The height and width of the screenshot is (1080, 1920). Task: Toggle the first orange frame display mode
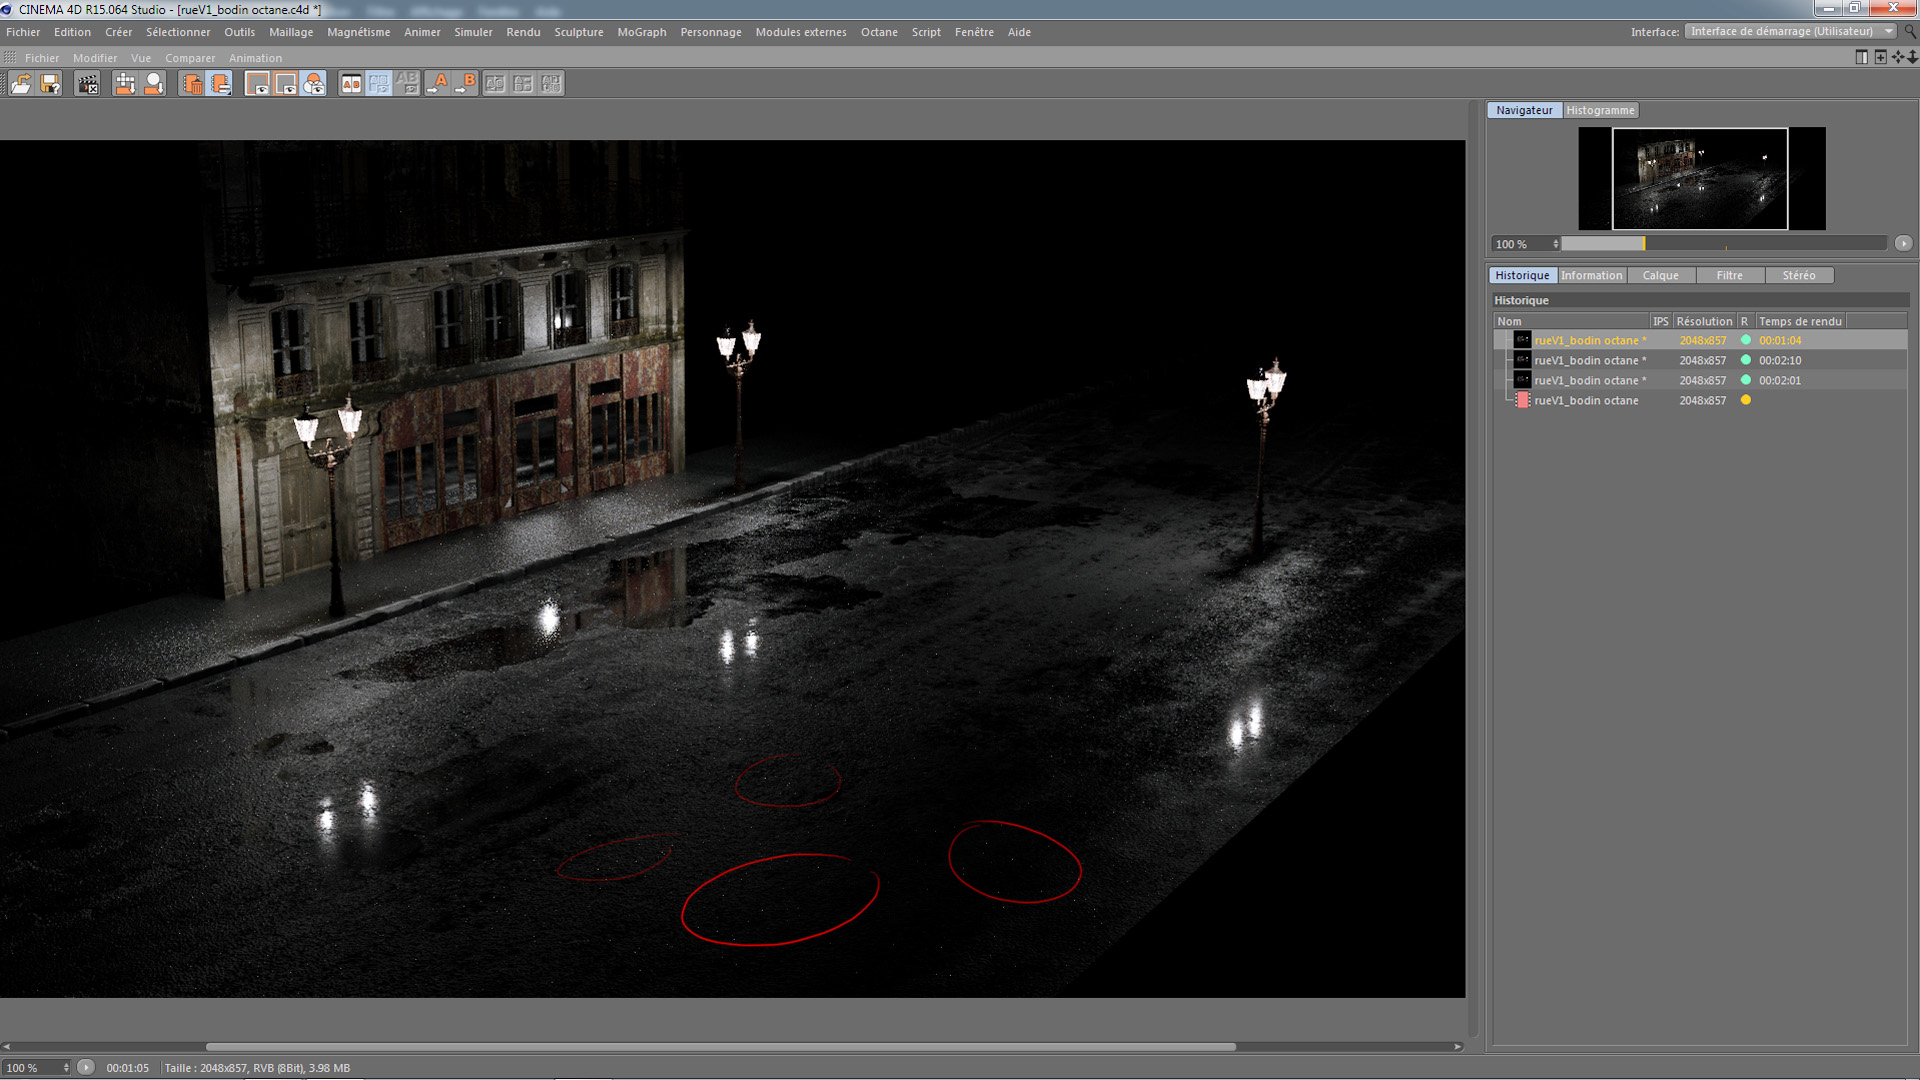[257, 84]
